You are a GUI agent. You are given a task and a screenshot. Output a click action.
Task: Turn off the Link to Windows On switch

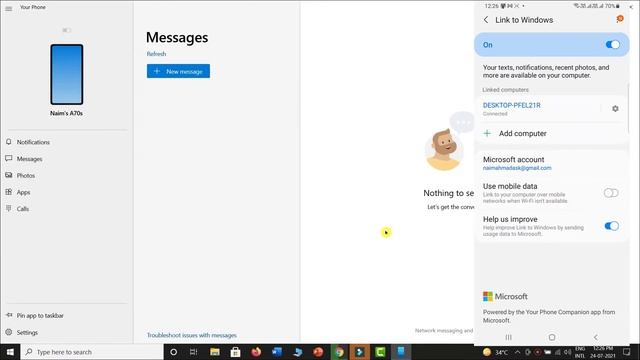point(612,44)
